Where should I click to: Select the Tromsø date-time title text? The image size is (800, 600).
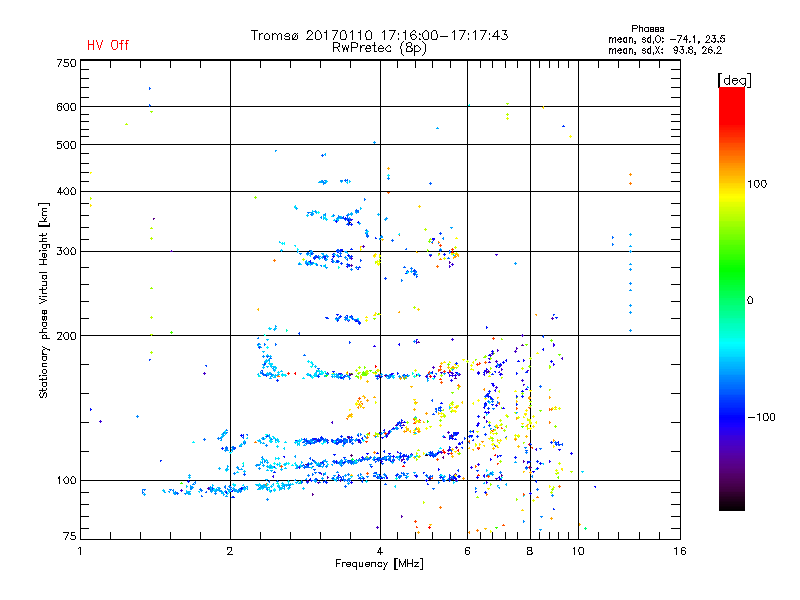coord(379,35)
